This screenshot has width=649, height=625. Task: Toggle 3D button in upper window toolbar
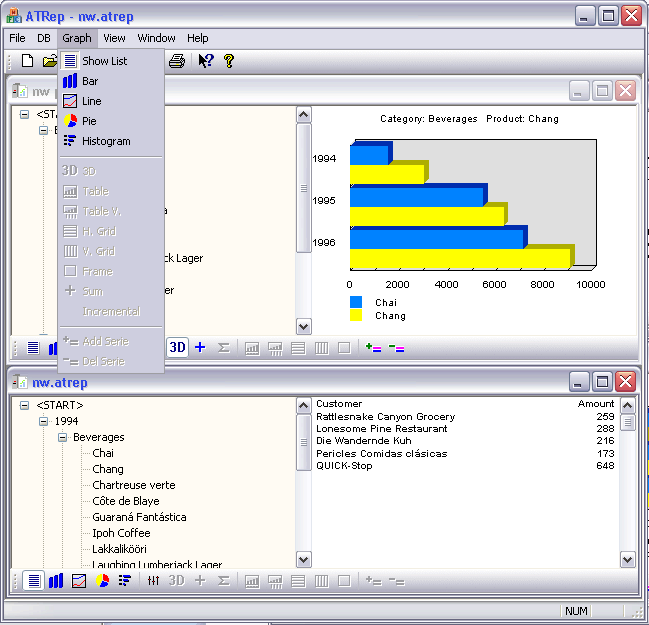177,347
